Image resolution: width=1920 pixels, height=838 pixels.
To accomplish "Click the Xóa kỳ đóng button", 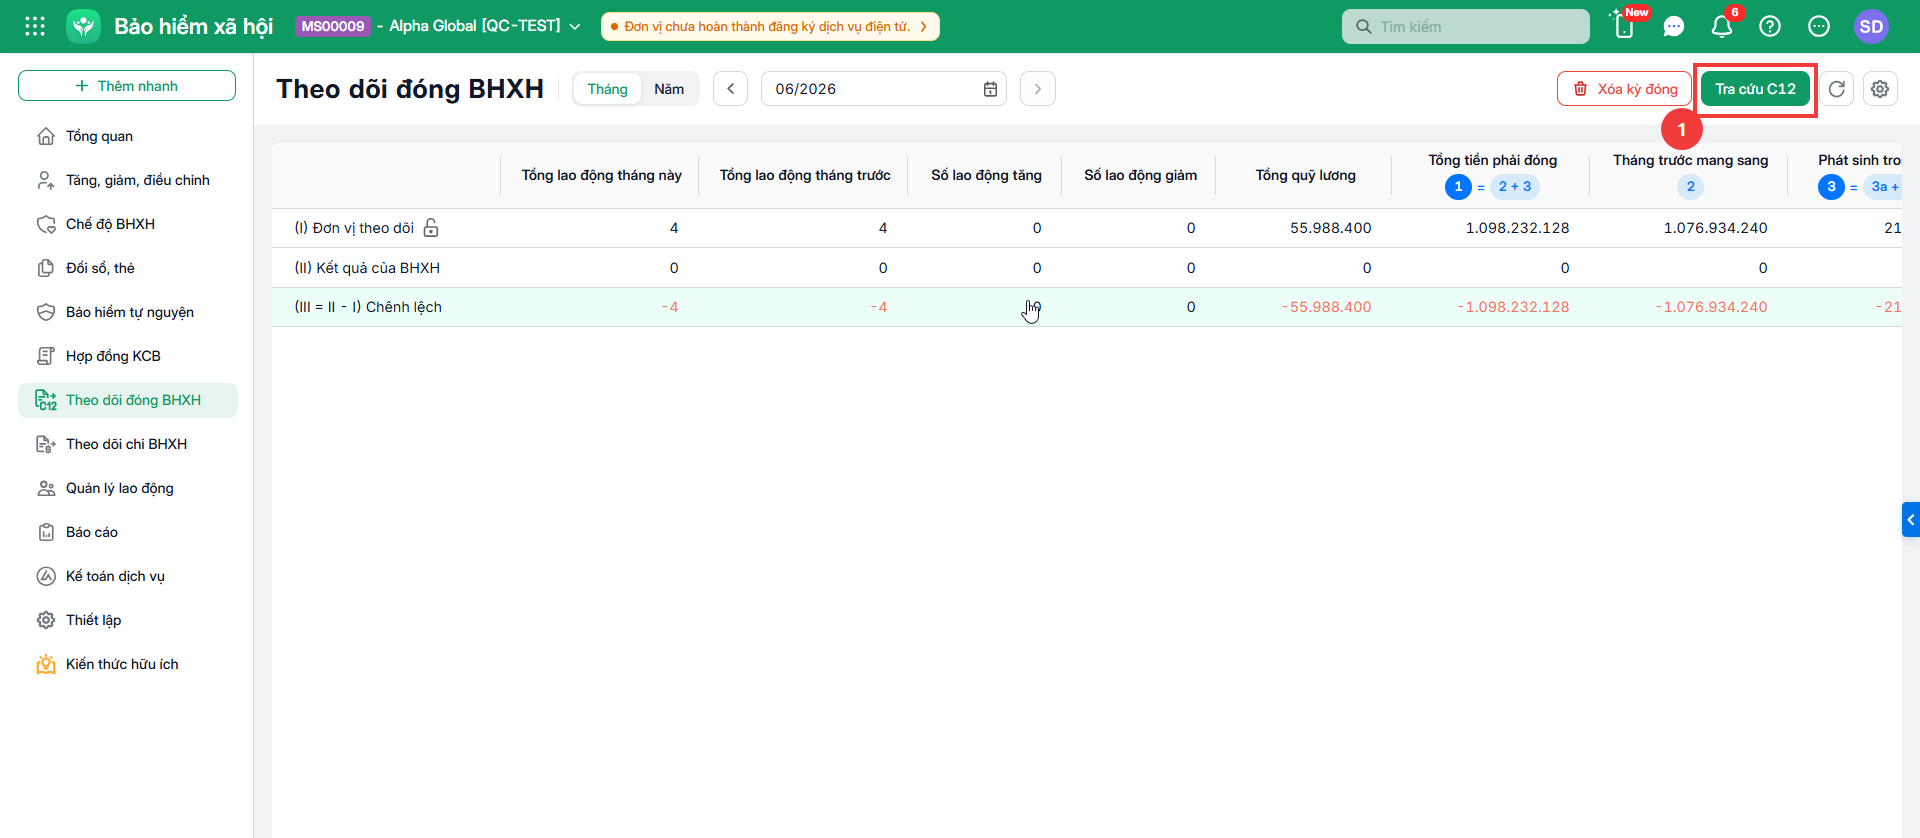I will [1624, 89].
